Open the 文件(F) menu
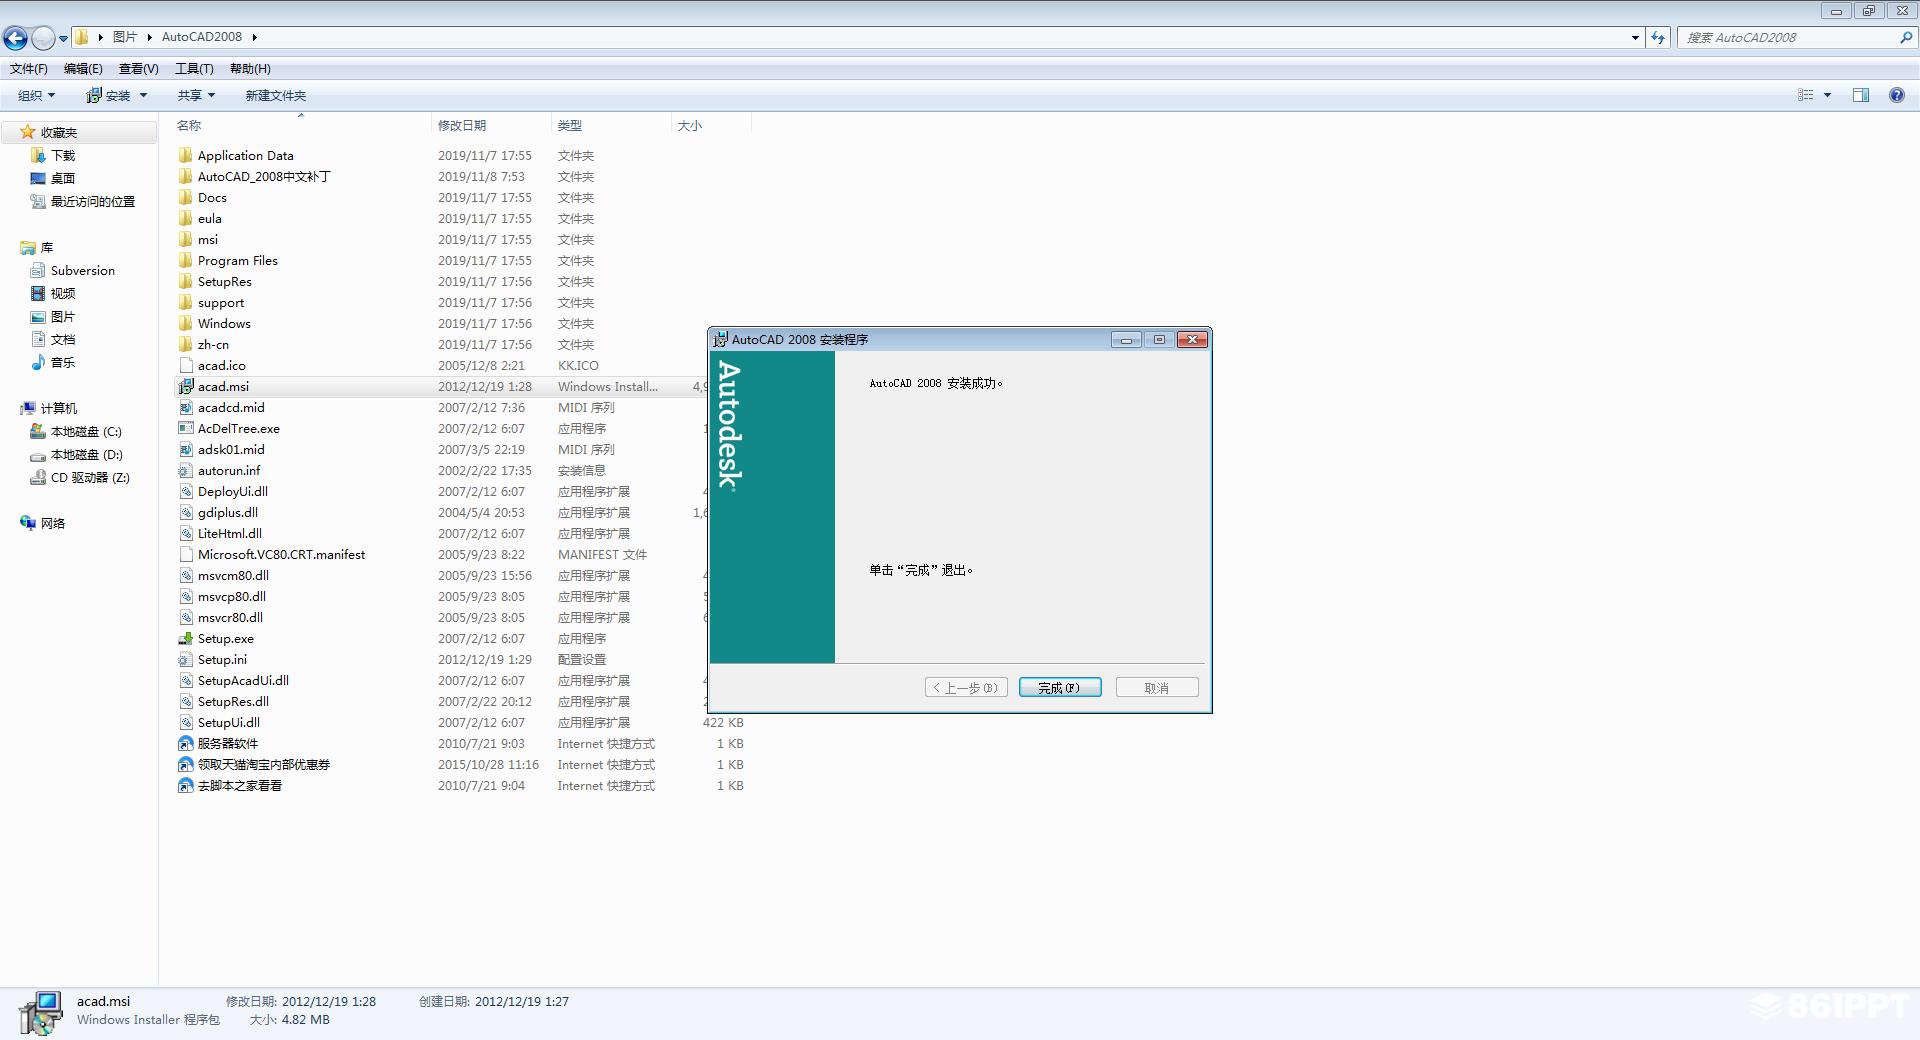Viewport: 1920px width, 1040px height. click(29, 69)
